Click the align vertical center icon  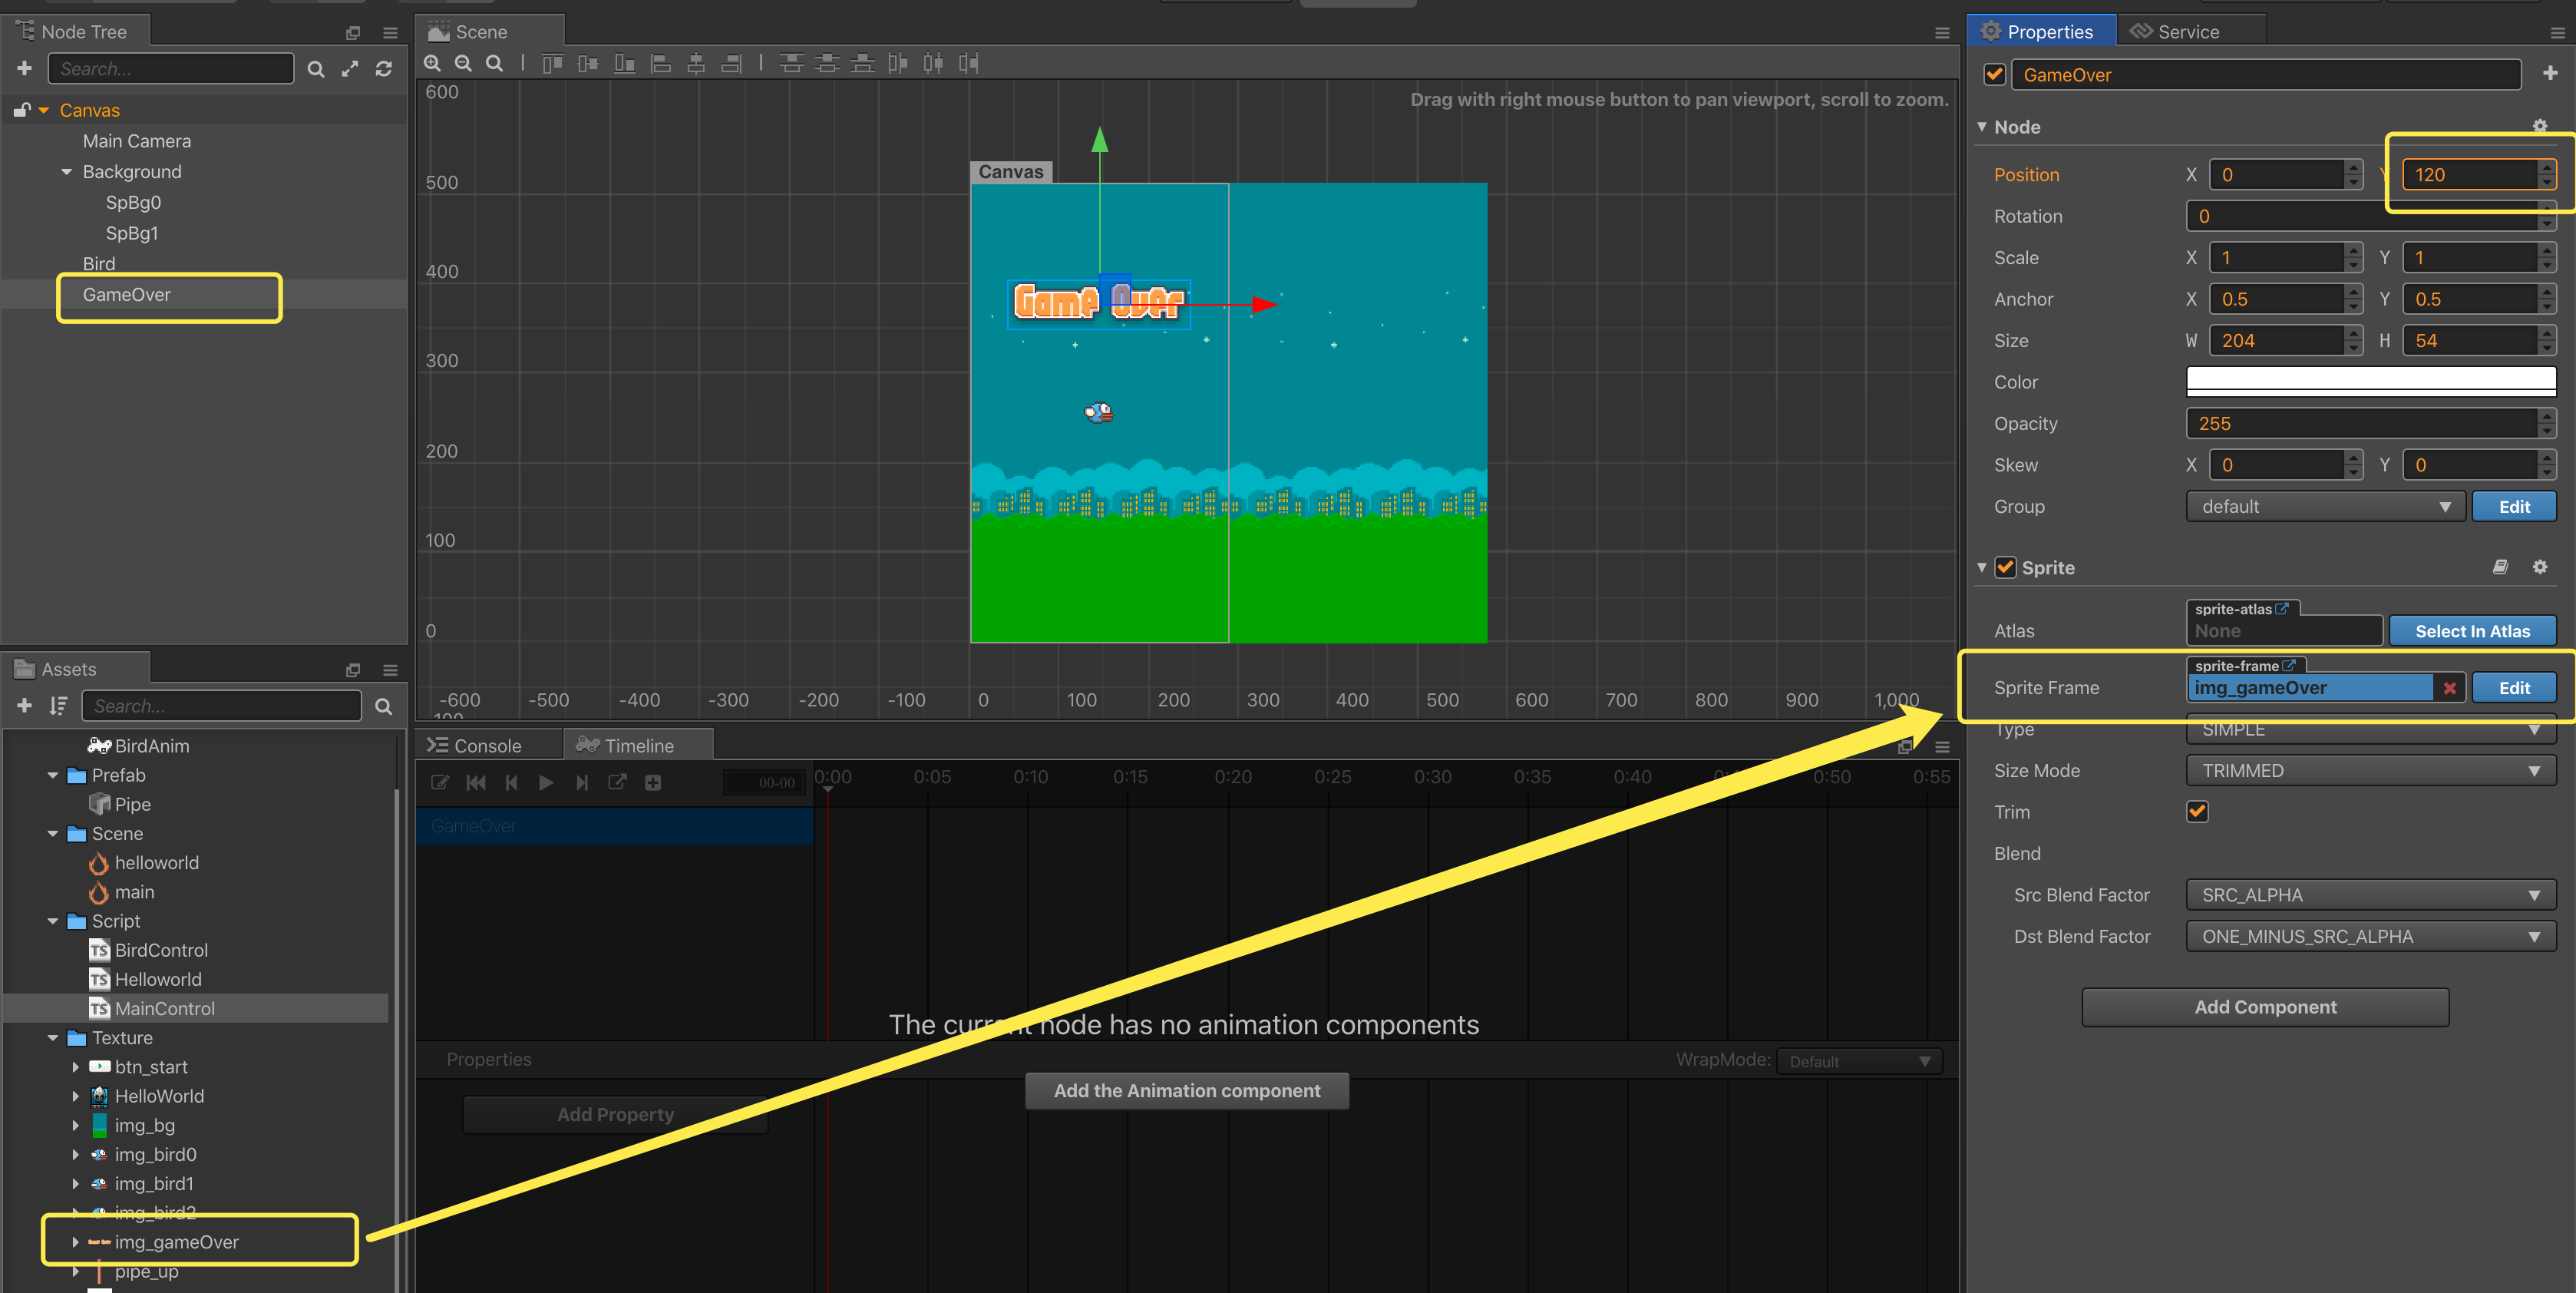pyautogui.click(x=588, y=64)
